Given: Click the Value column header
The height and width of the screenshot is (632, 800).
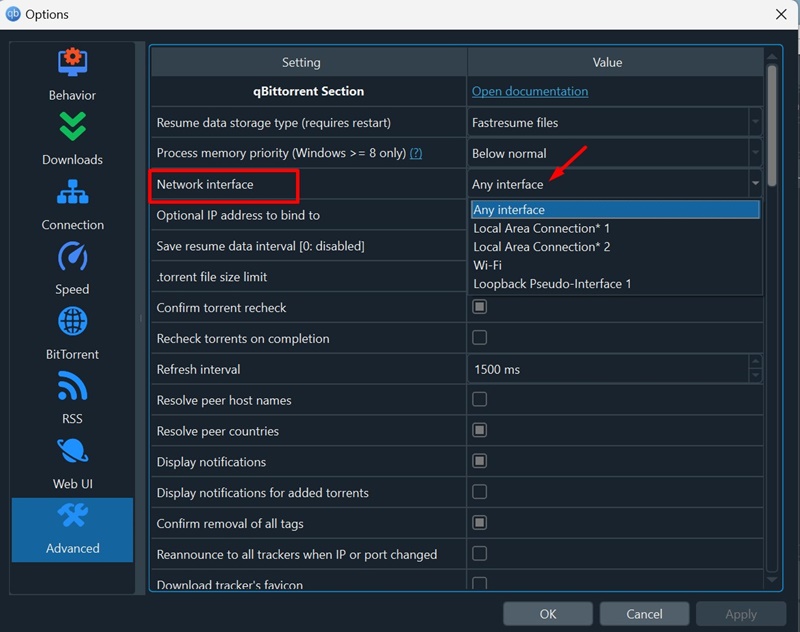Looking at the screenshot, I should [615, 62].
